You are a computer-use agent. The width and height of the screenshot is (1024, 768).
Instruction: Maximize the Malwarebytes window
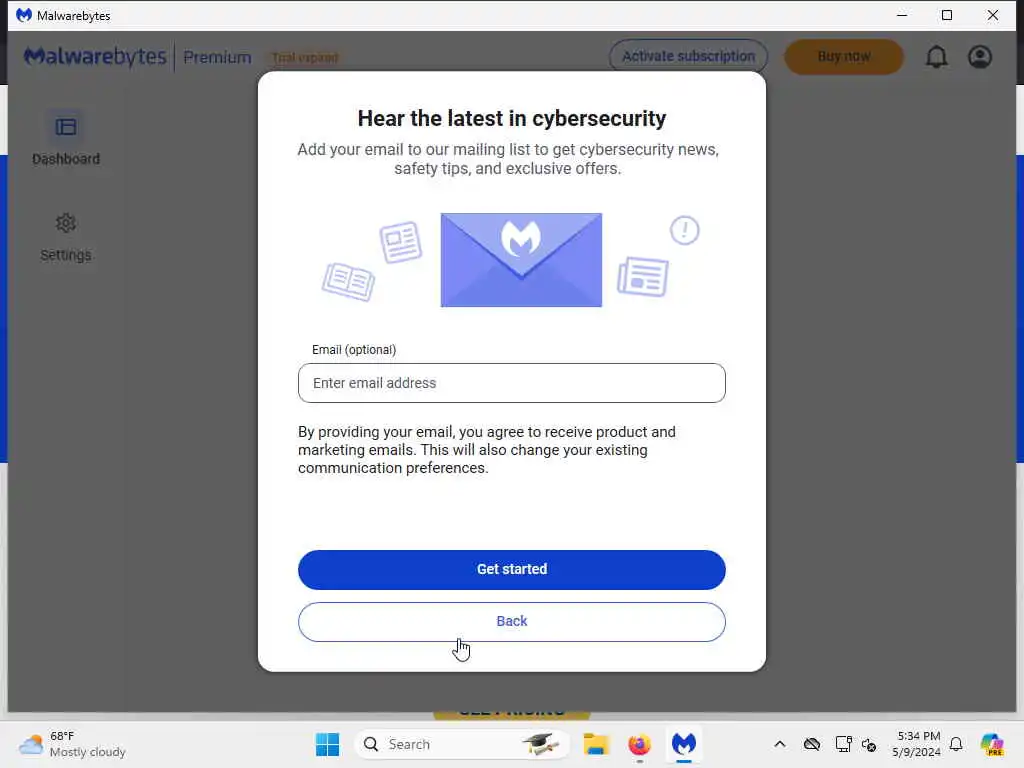point(947,15)
